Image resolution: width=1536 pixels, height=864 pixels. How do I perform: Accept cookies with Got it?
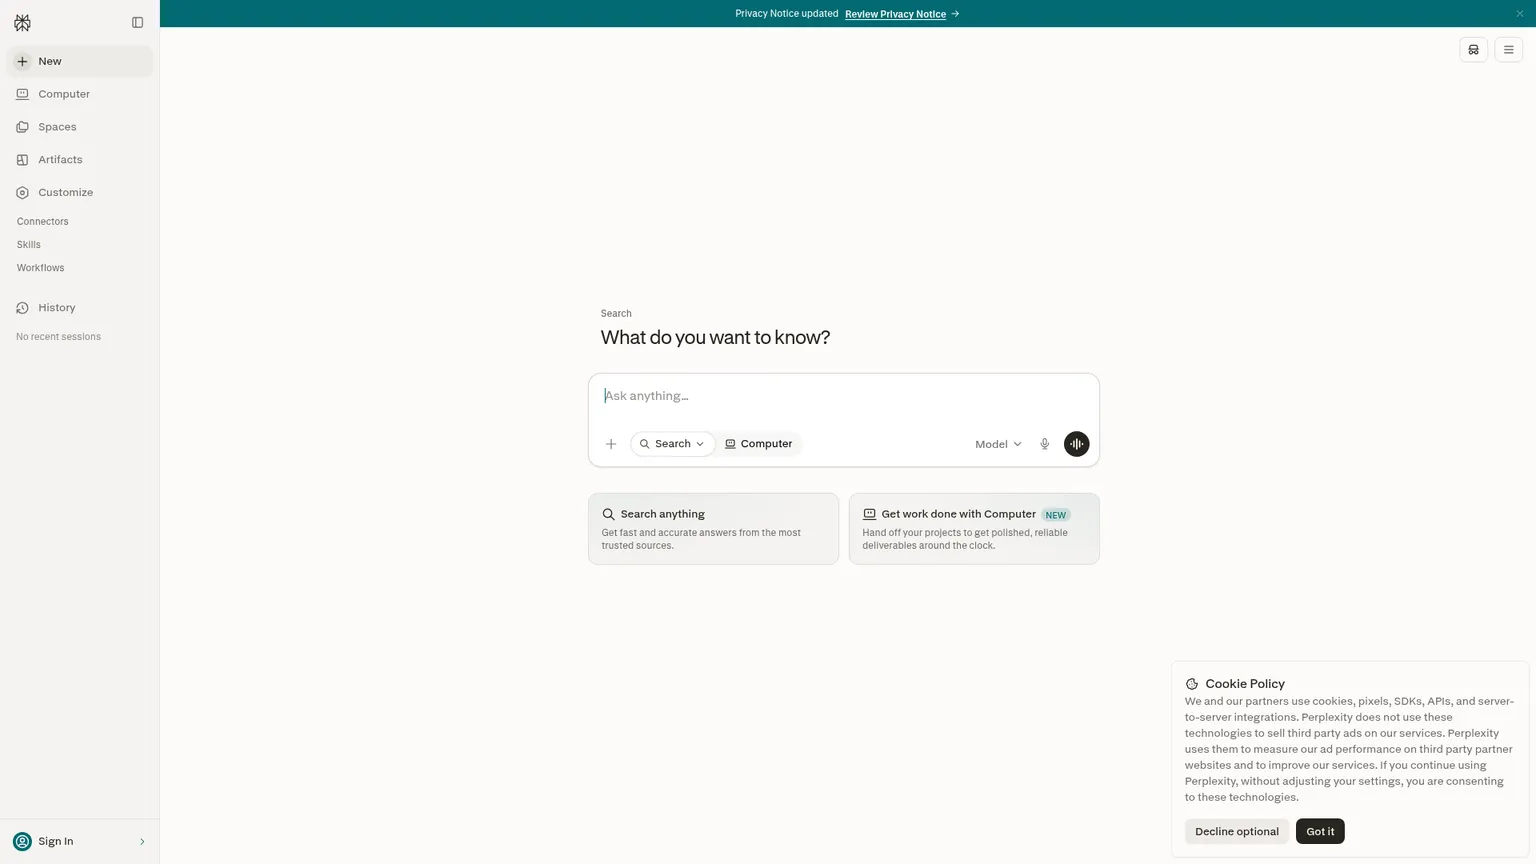pos(1320,832)
